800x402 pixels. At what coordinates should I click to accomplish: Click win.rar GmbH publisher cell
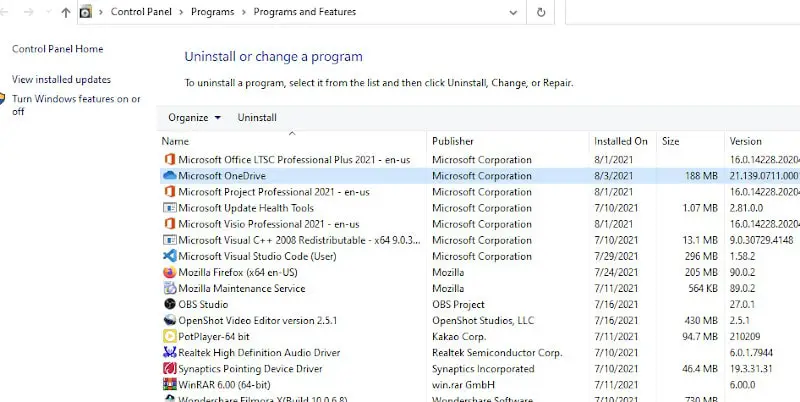tap(463, 385)
